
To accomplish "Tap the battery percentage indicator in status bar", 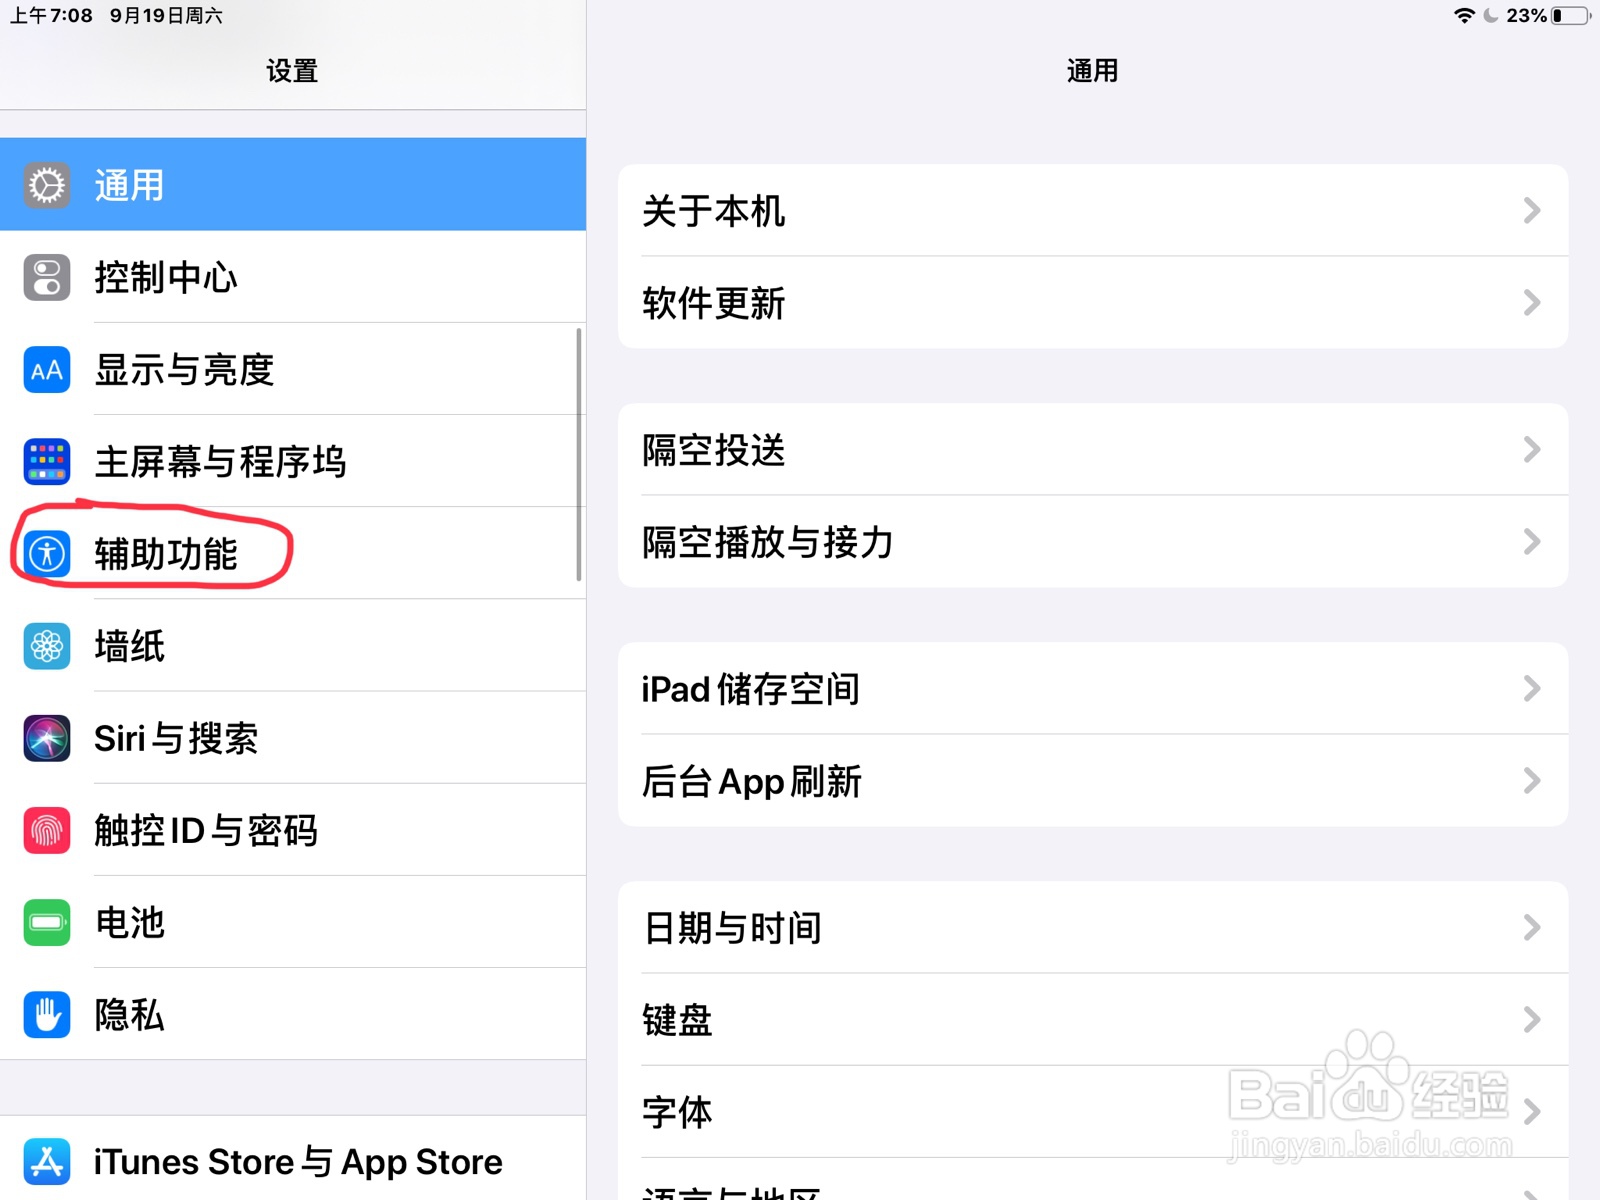I will [x=1527, y=15].
